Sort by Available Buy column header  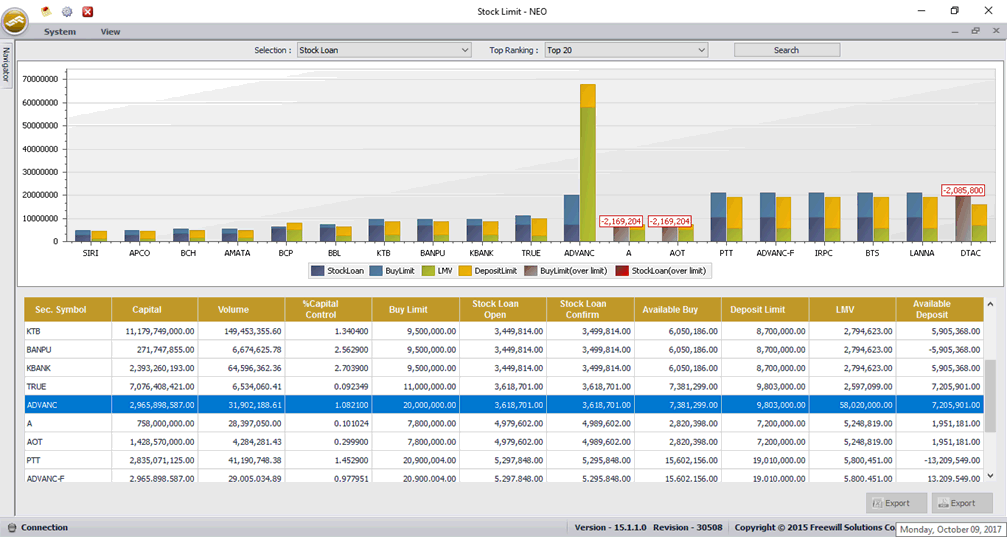click(x=678, y=310)
